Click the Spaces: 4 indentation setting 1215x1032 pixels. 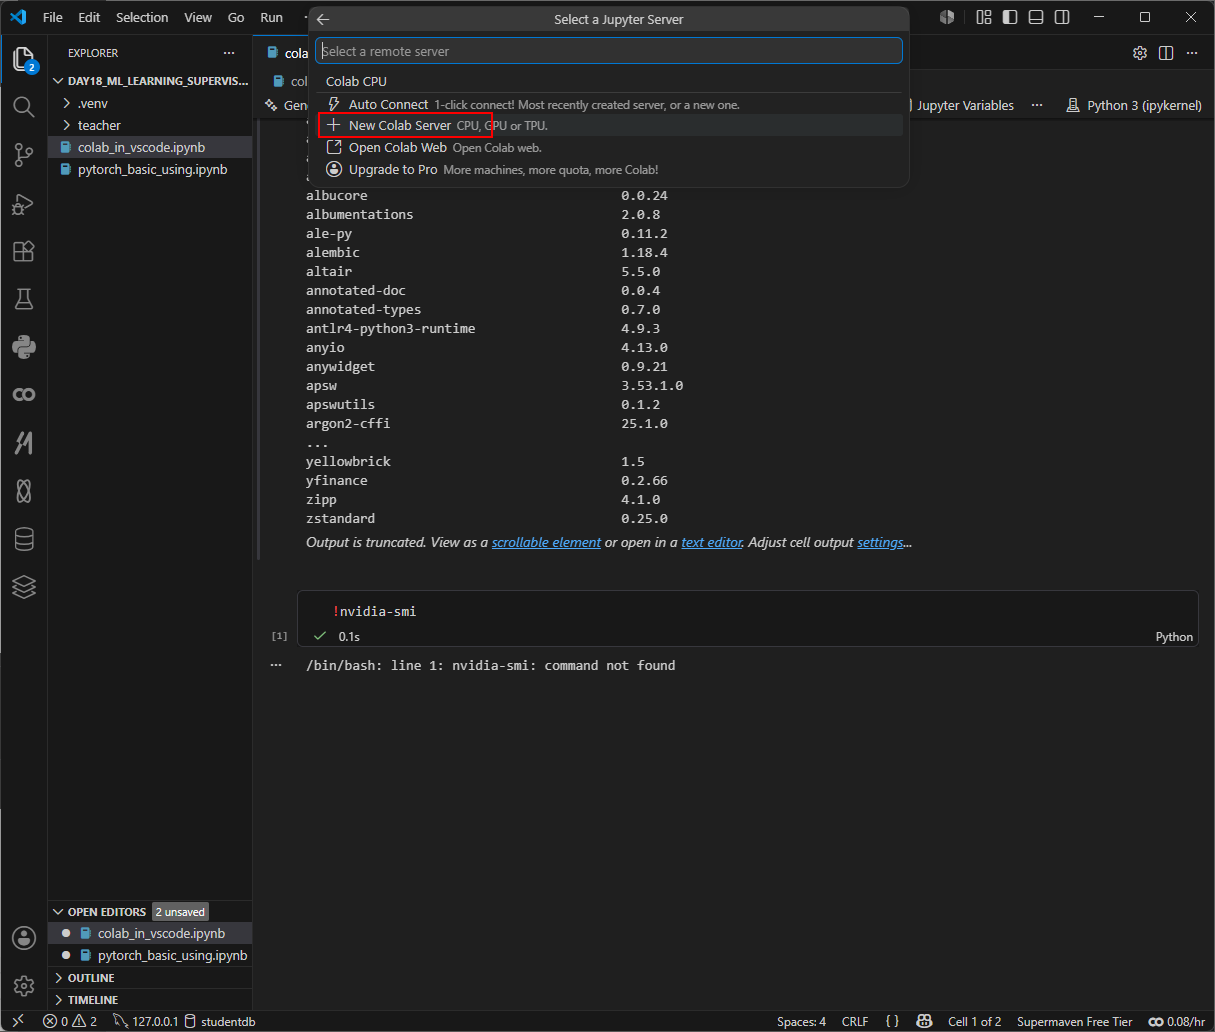pos(801,1021)
